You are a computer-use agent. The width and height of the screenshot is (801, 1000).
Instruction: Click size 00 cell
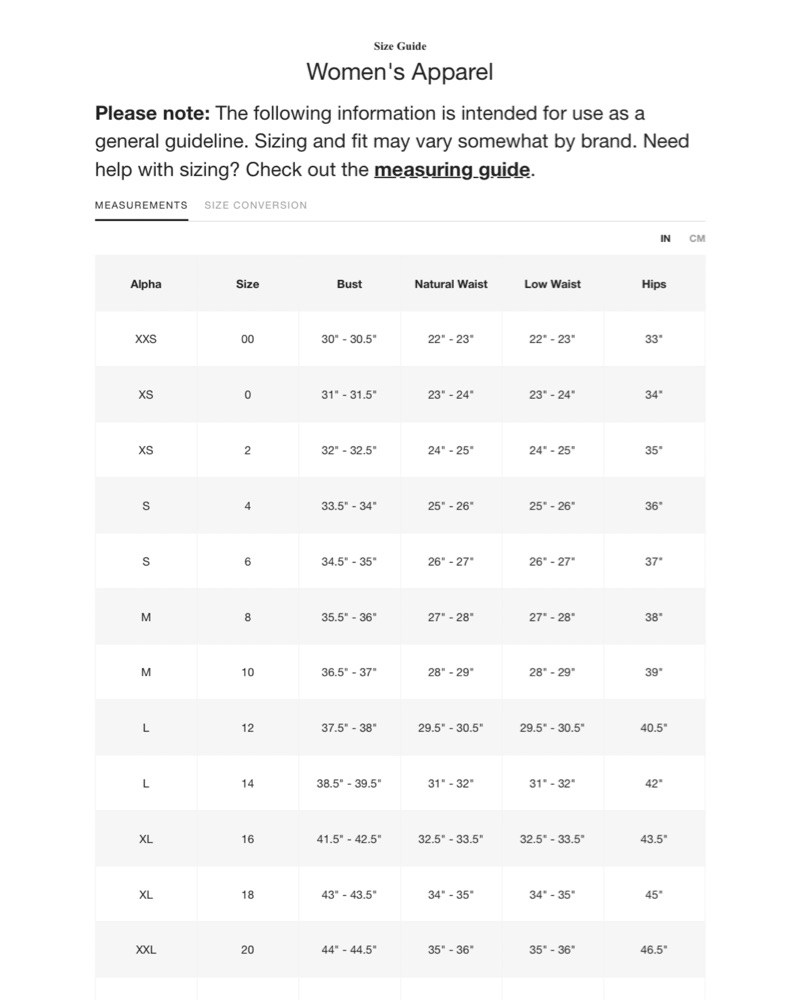coord(247,339)
